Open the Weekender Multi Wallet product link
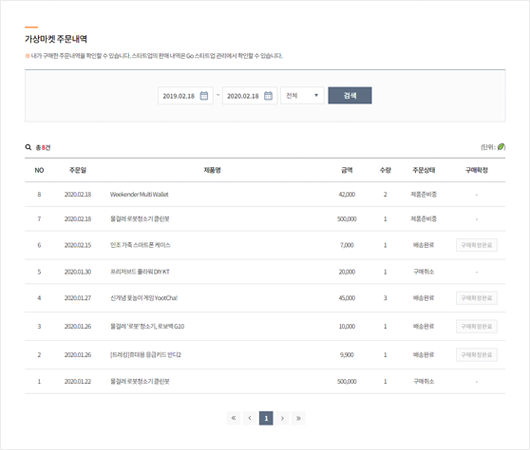Screen dimensions: 530x450 139,194
